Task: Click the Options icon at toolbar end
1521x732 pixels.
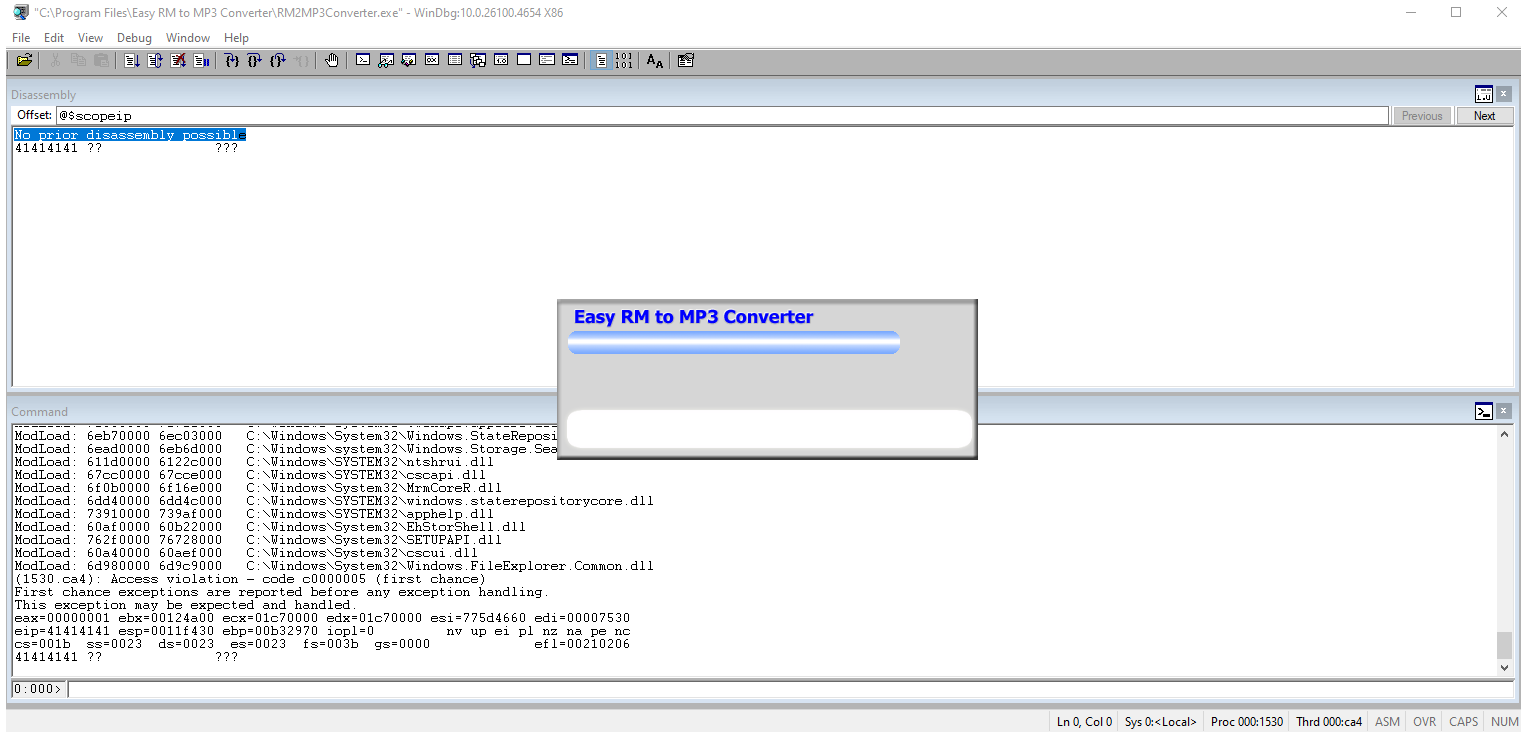Action: coord(685,61)
